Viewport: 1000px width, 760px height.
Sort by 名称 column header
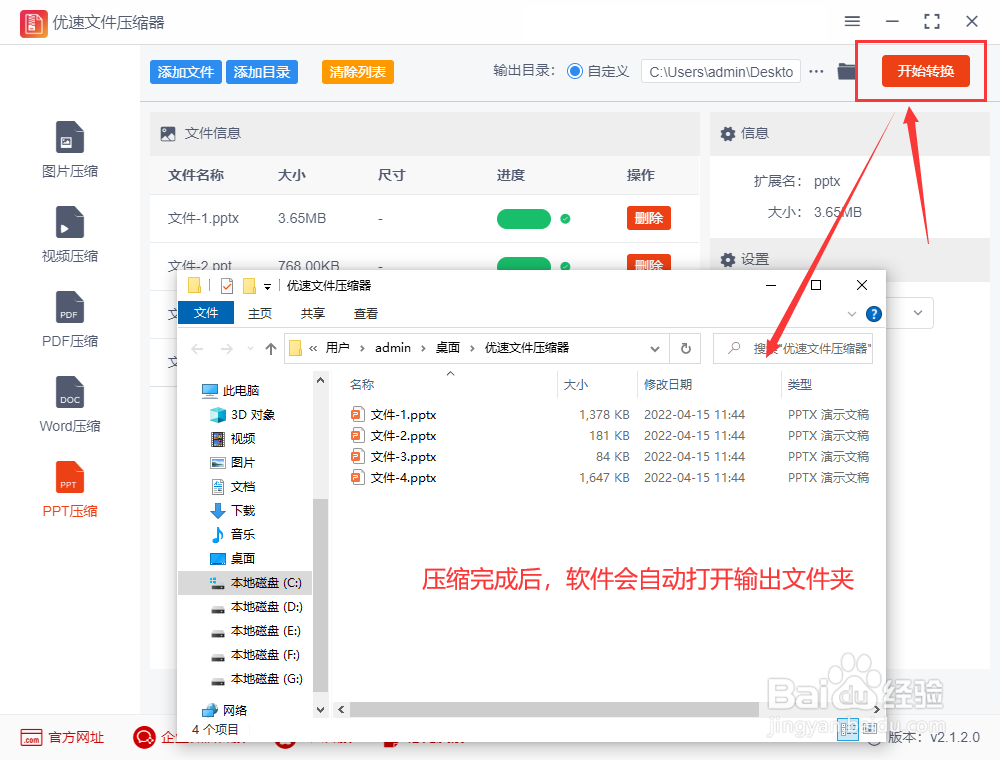tap(362, 384)
